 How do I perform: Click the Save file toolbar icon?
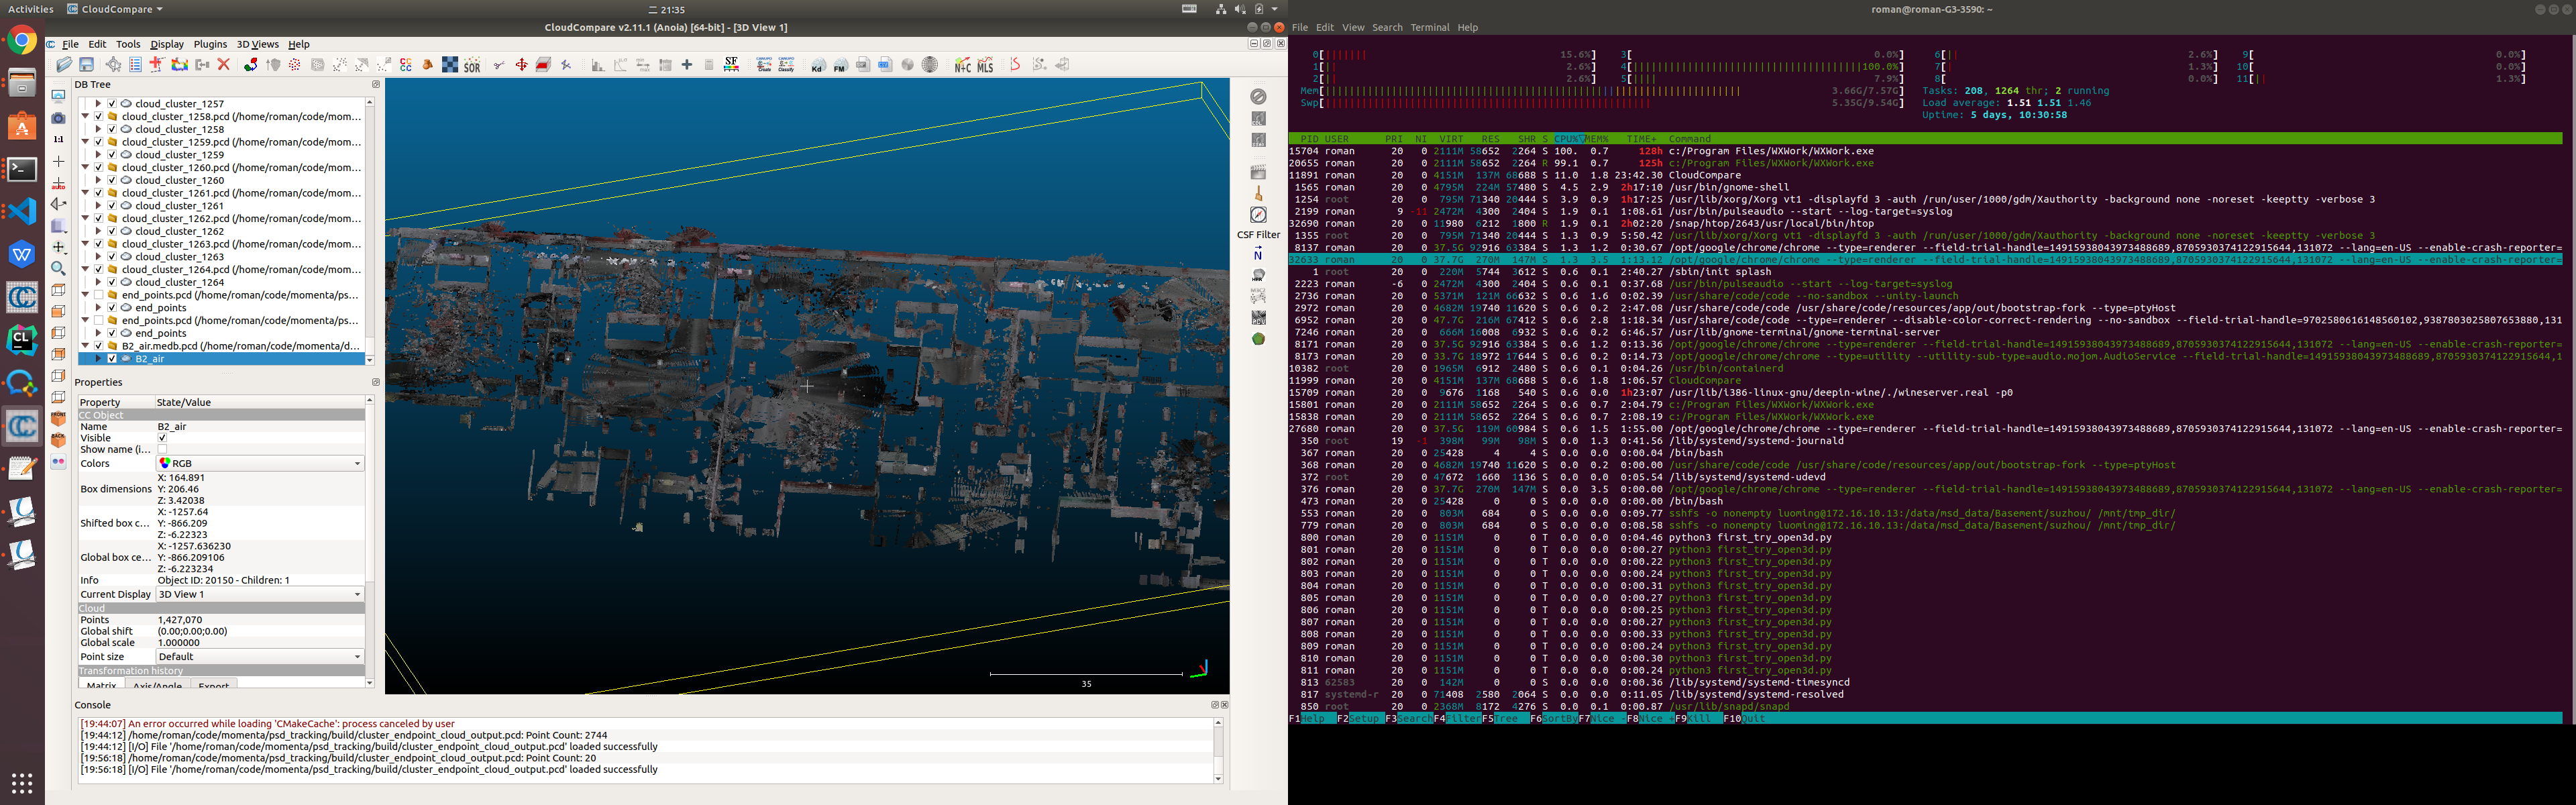pyautogui.click(x=87, y=65)
